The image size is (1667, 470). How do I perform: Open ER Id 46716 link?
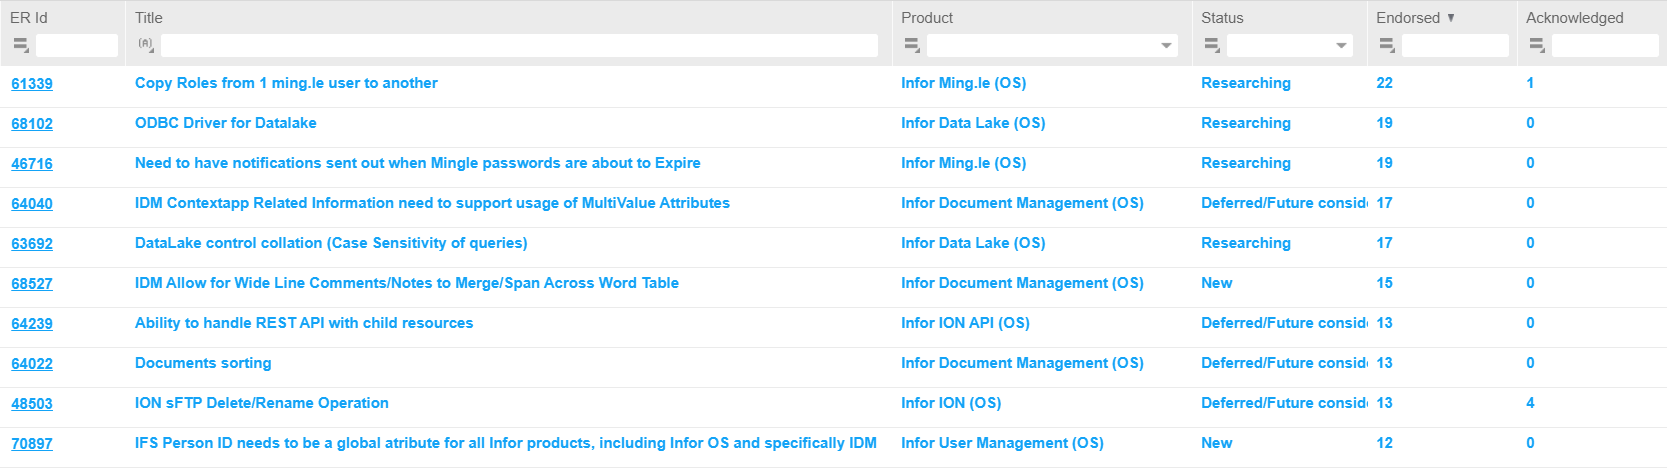[x=32, y=164]
